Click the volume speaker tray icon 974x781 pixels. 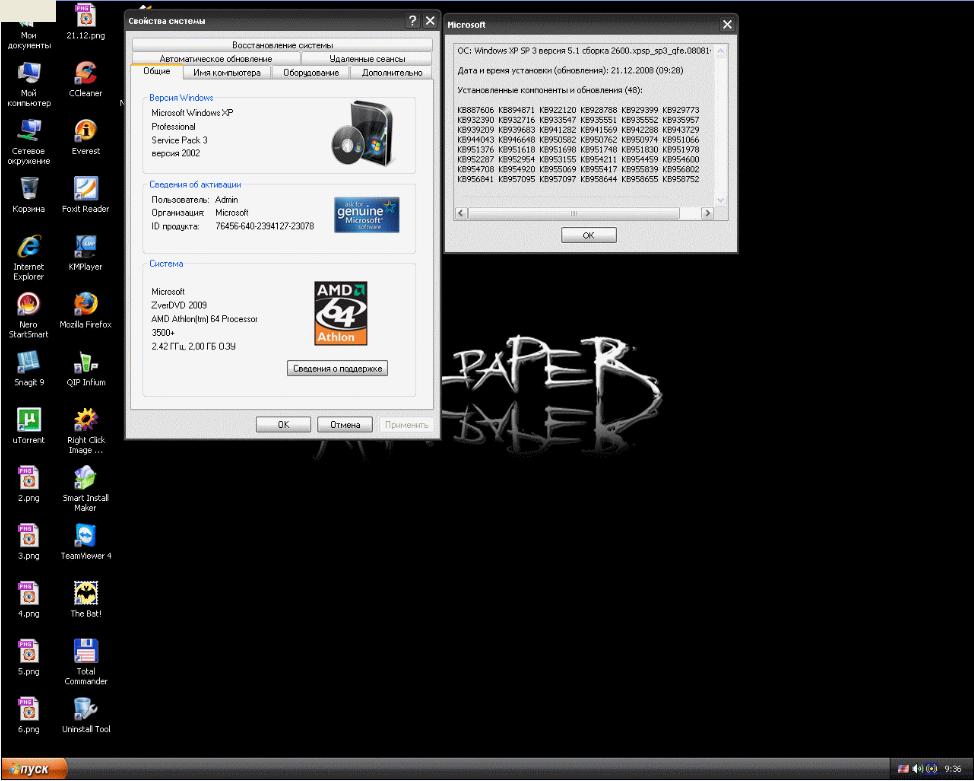coord(917,769)
